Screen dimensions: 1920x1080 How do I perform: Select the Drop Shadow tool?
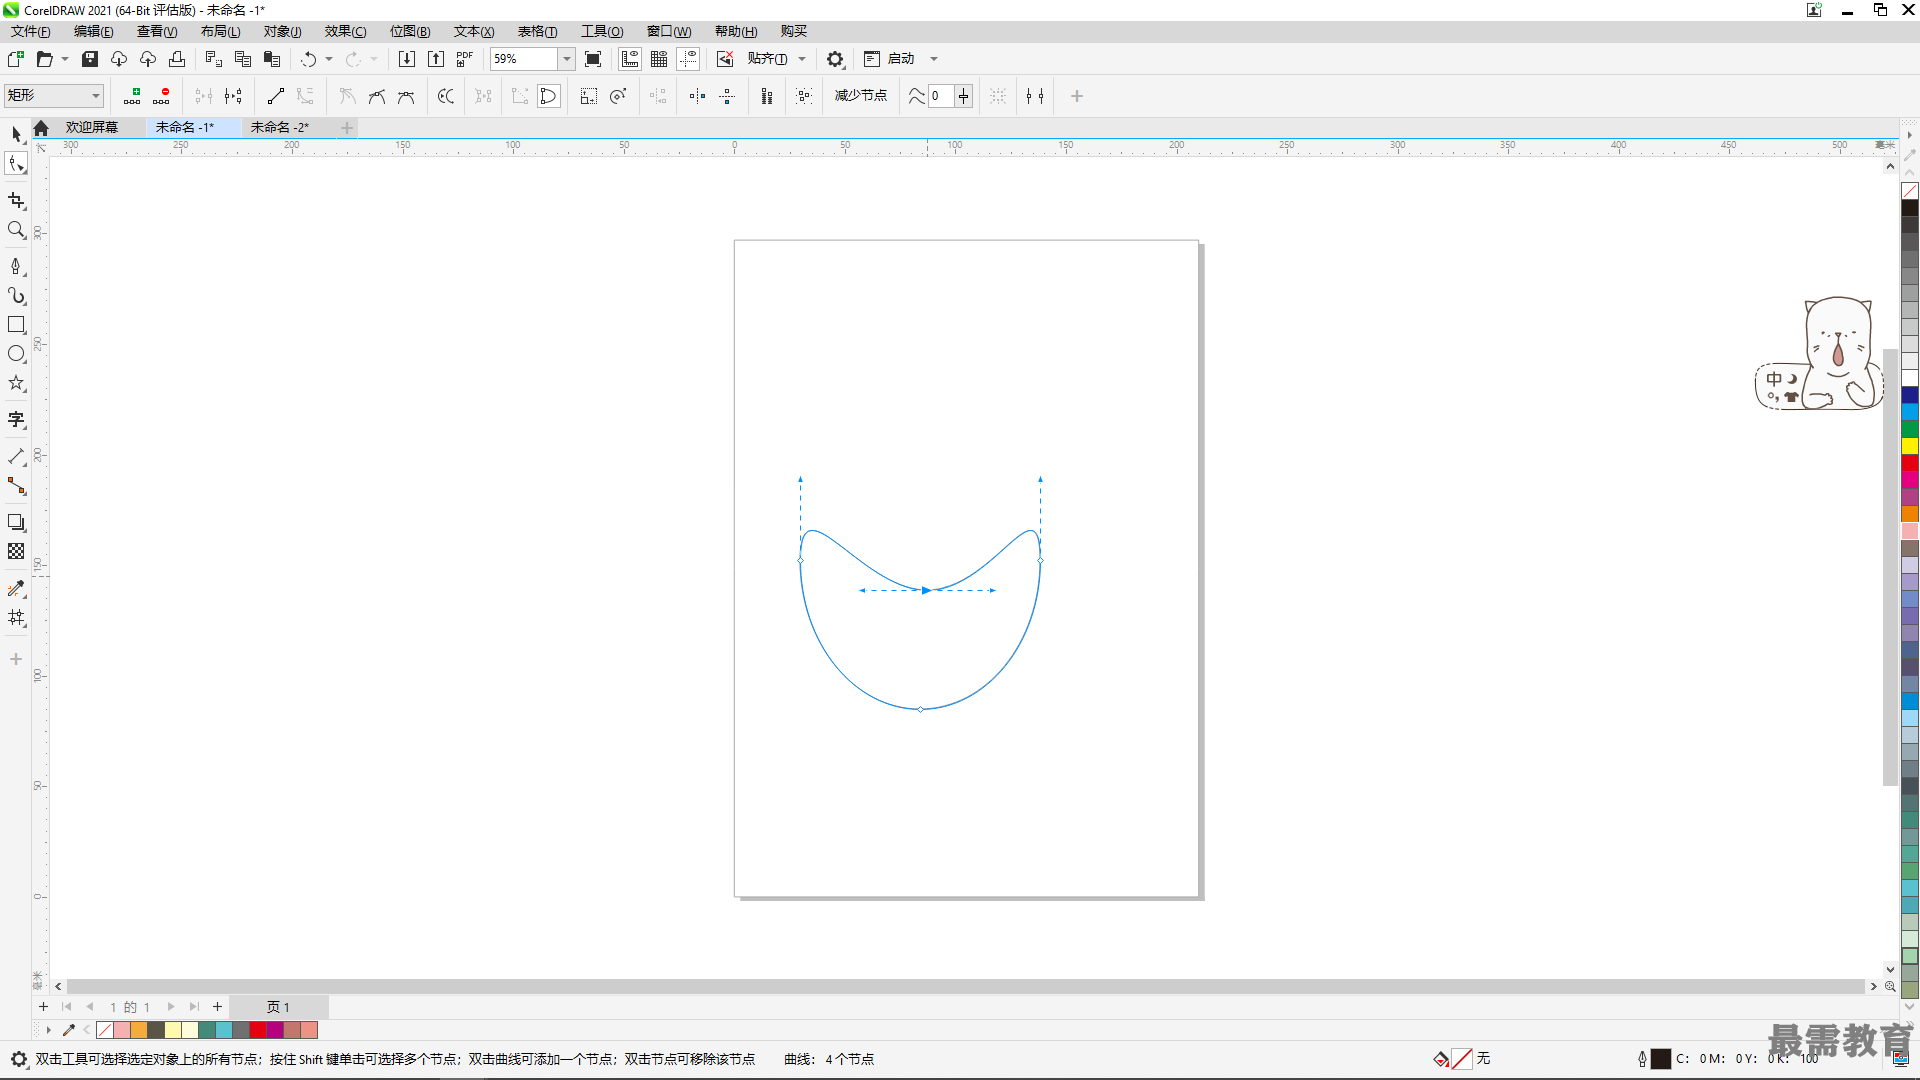(16, 523)
